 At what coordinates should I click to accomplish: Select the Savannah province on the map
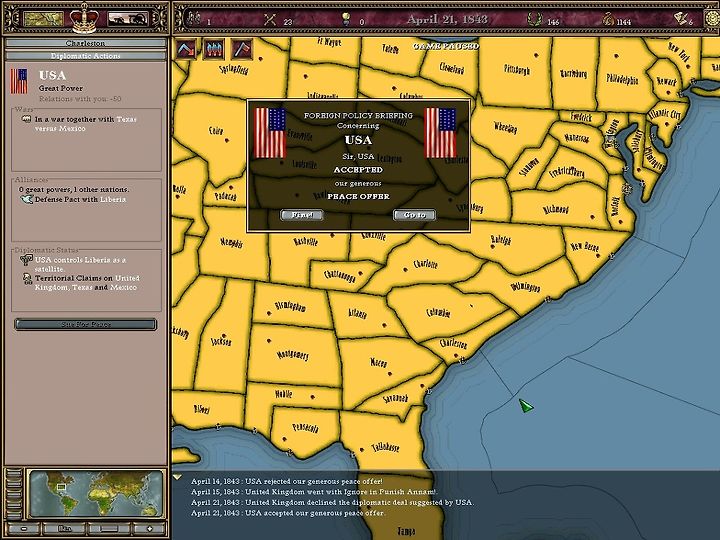396,398
